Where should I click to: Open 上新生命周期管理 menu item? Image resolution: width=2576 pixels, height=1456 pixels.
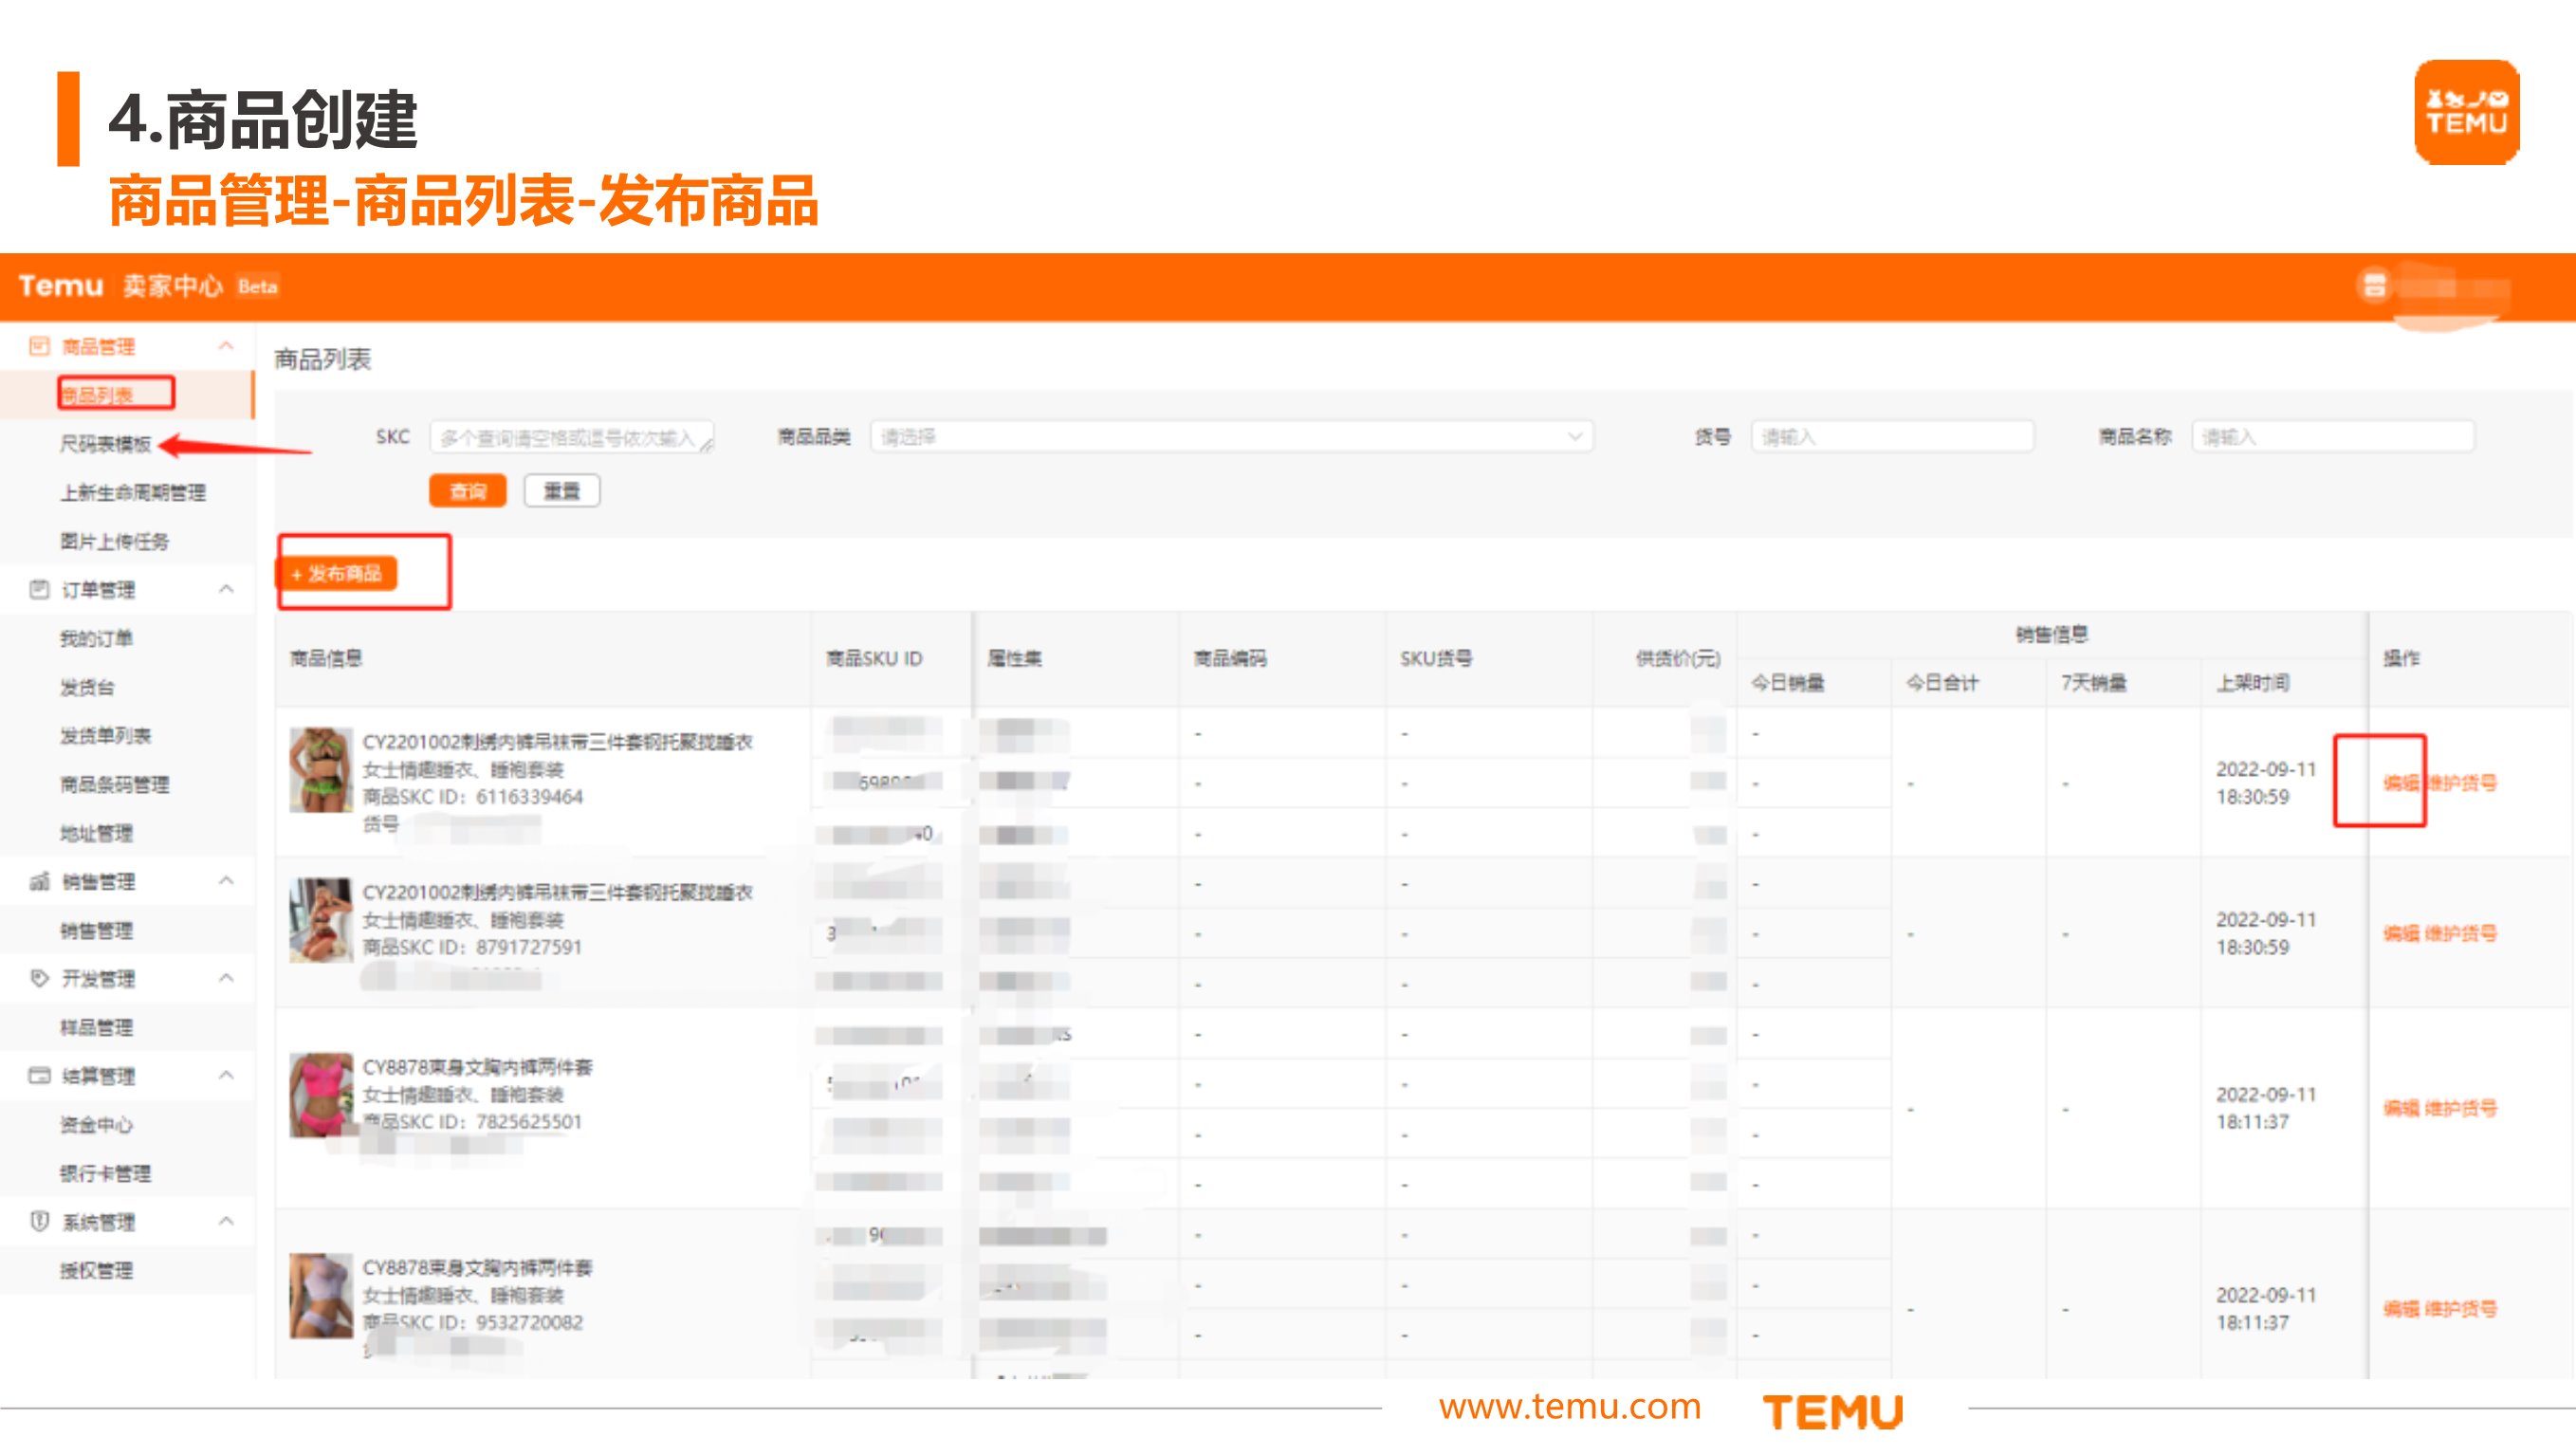click(x=133, y=492)
